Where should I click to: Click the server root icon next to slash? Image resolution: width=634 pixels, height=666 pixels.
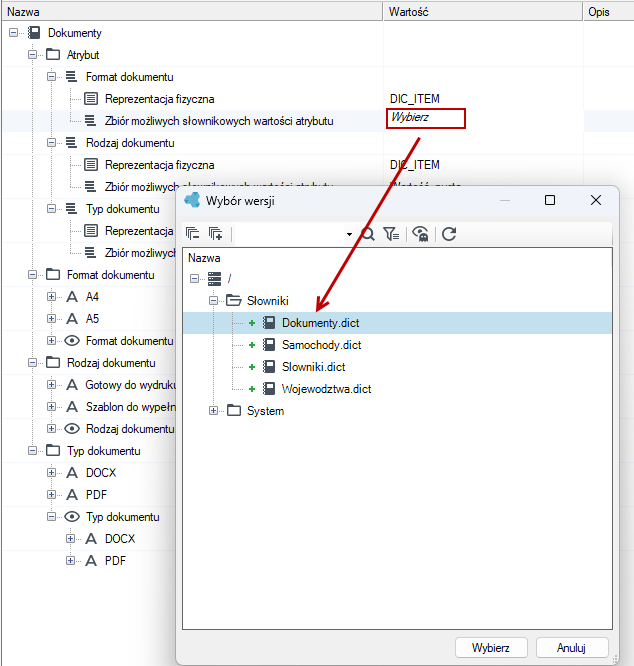214,279
